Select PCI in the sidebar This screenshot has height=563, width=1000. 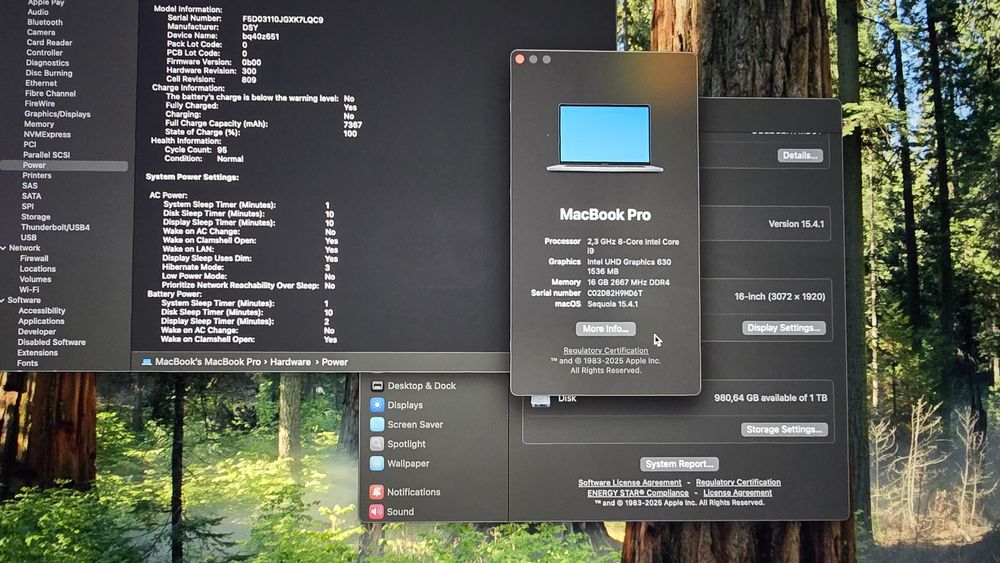[x=30, y=145]
